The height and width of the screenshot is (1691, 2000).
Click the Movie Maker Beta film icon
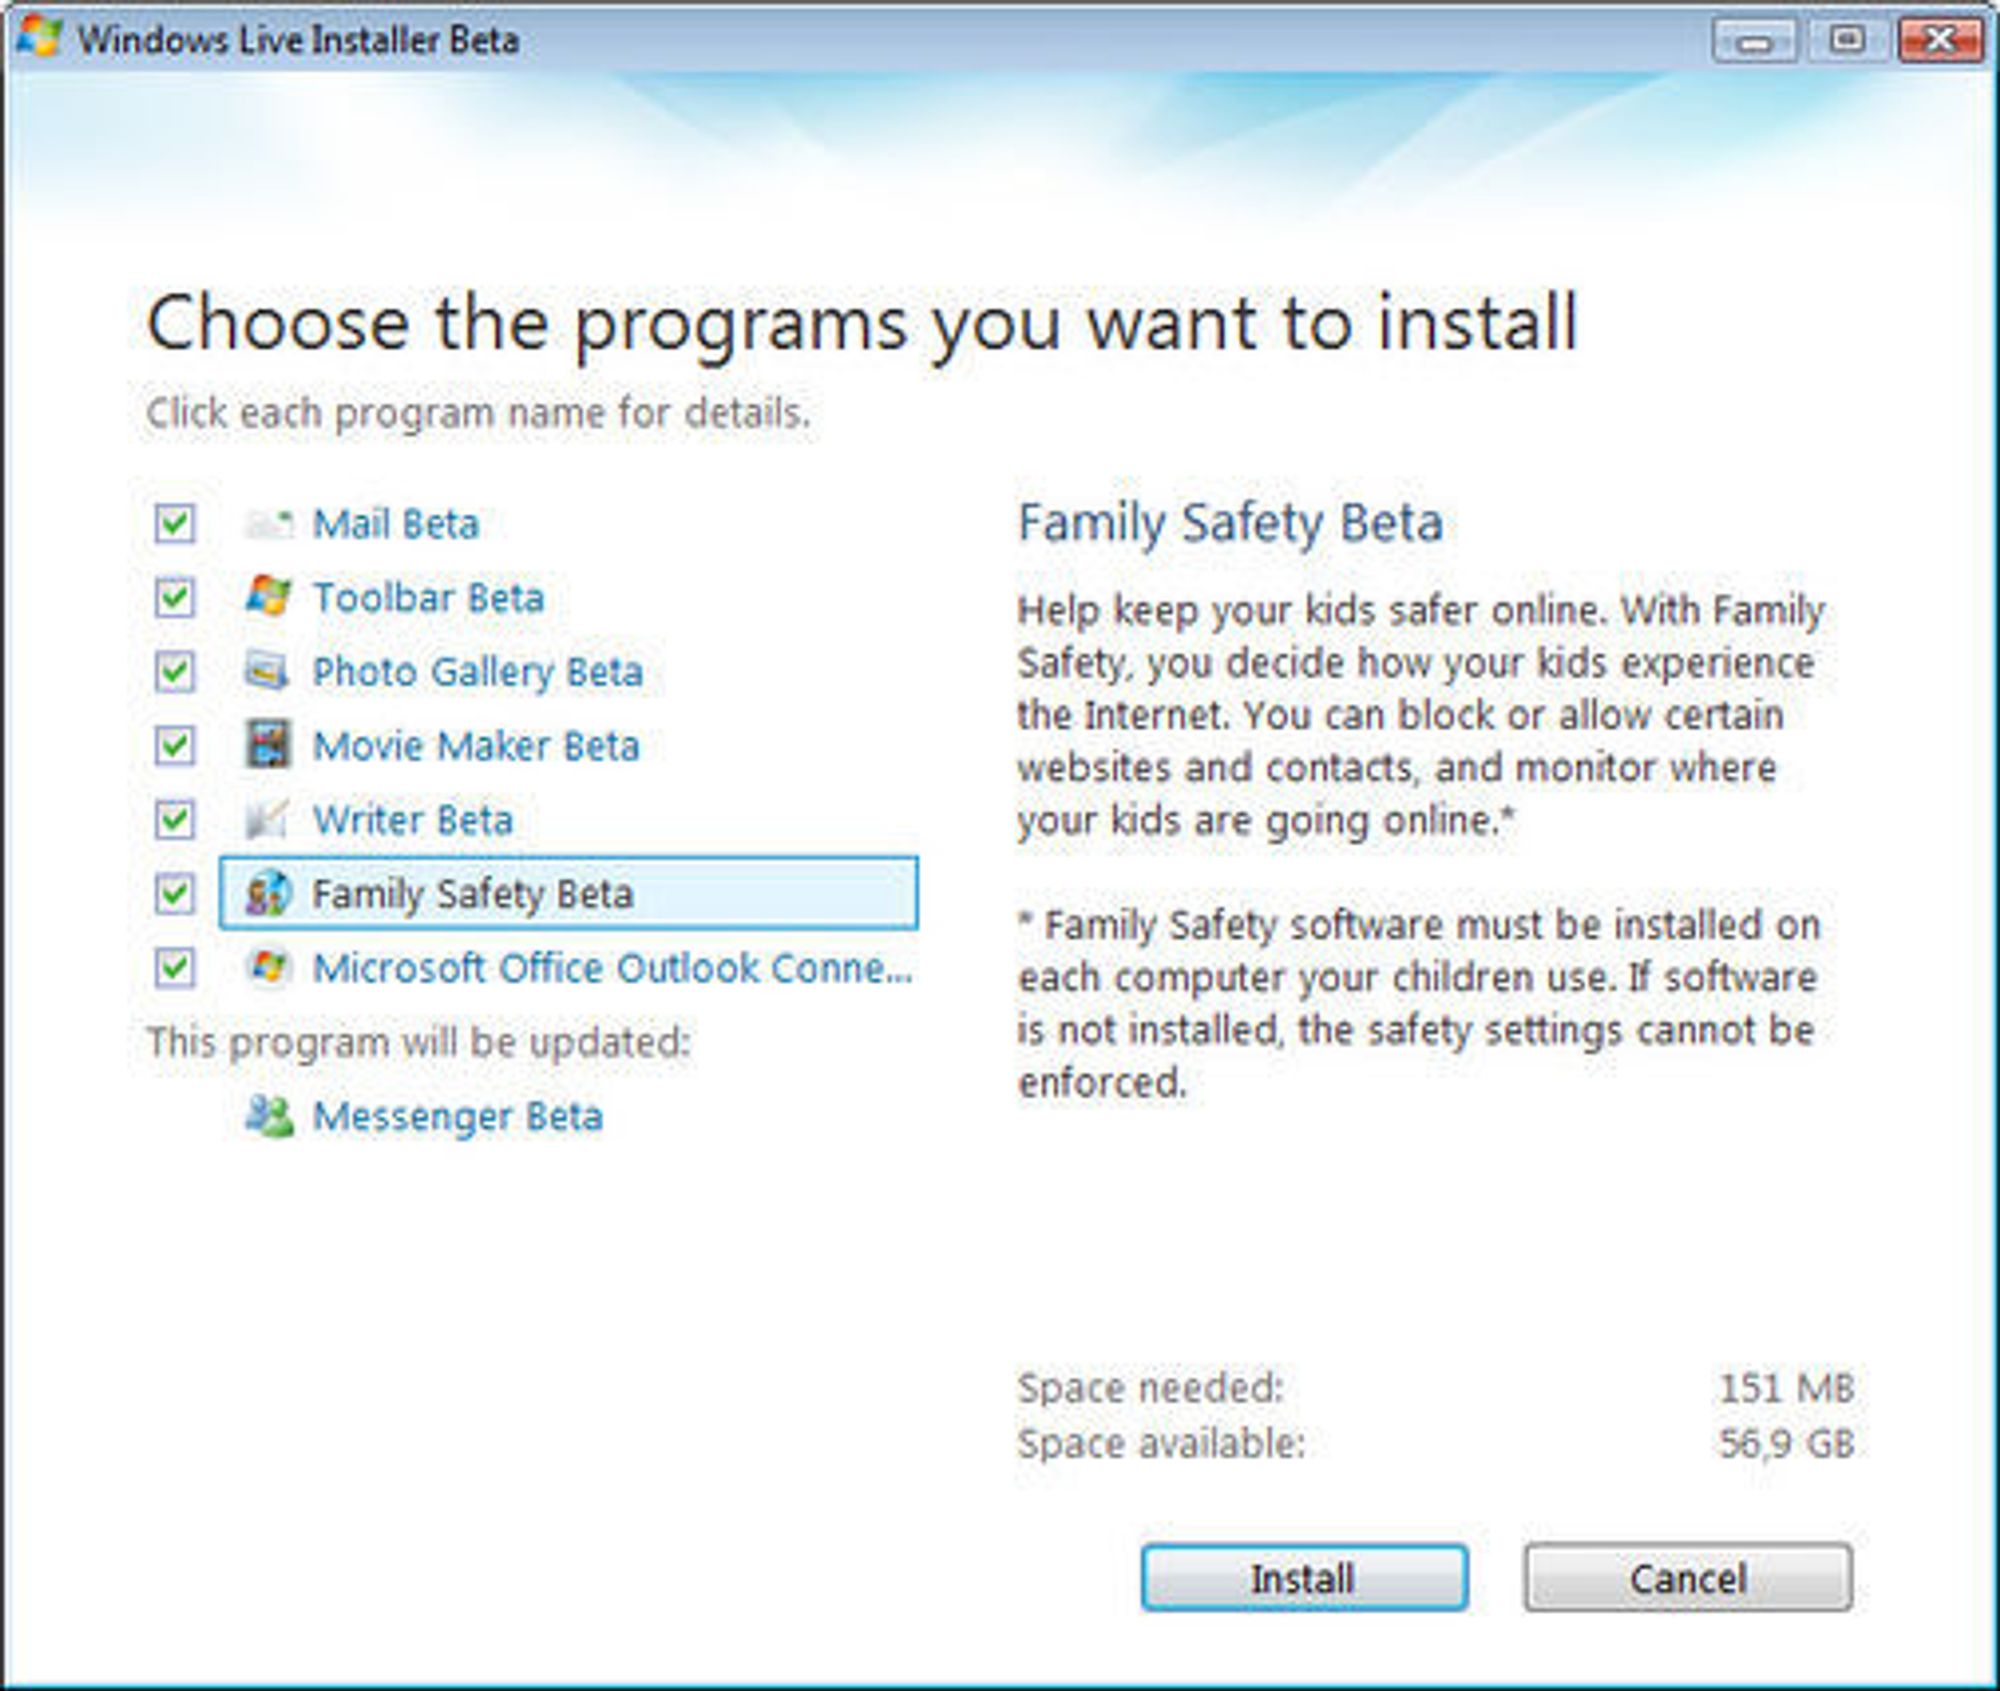(x=268, y=745)
